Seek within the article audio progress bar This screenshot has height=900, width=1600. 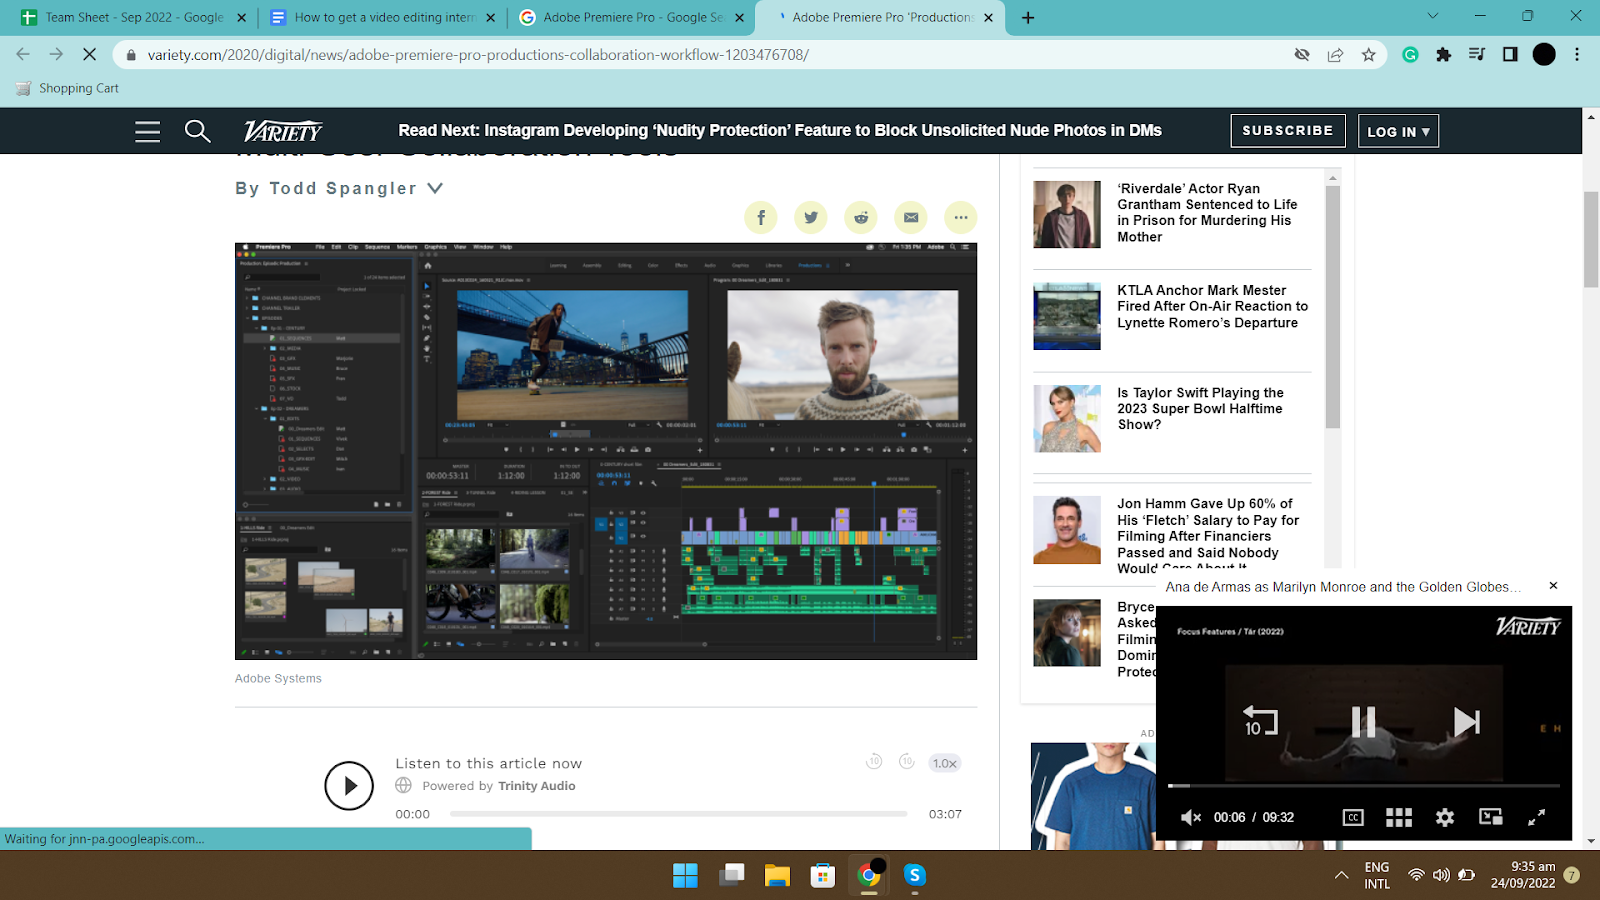tap(678, 814)
